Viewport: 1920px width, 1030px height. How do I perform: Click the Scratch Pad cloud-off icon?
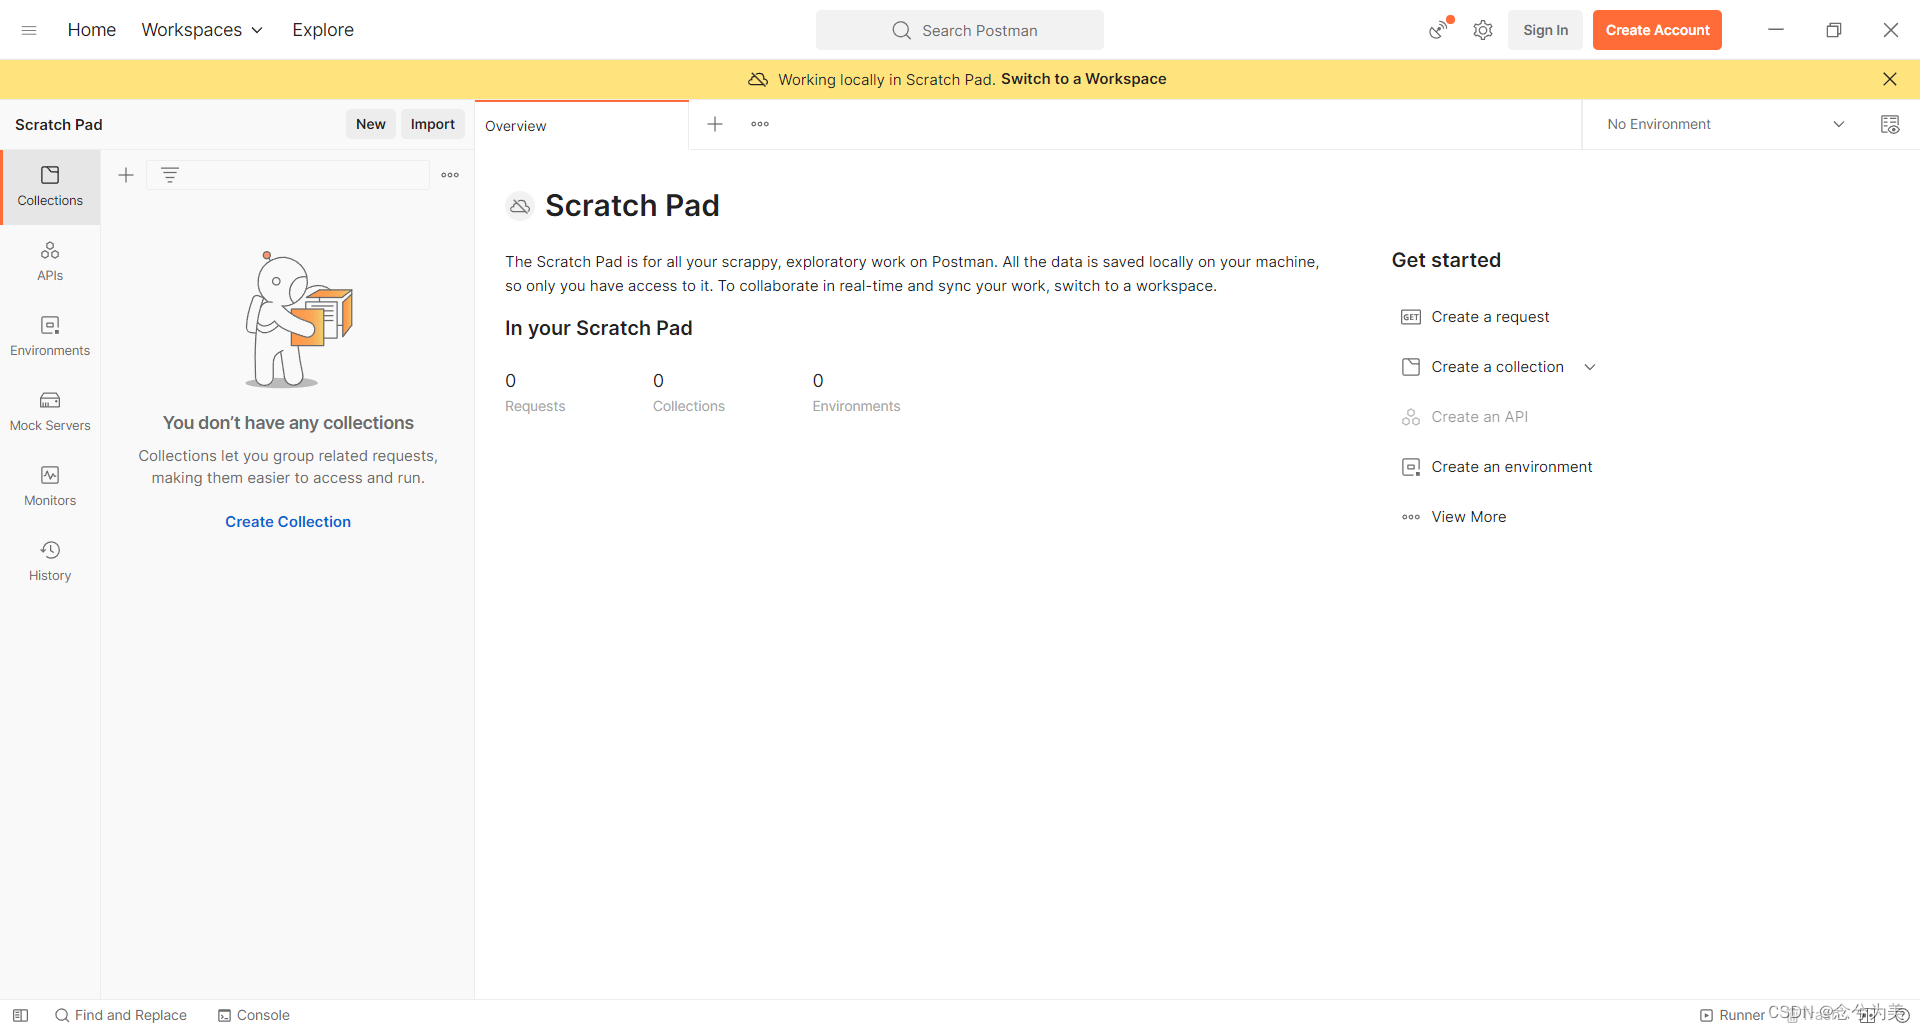520,206
